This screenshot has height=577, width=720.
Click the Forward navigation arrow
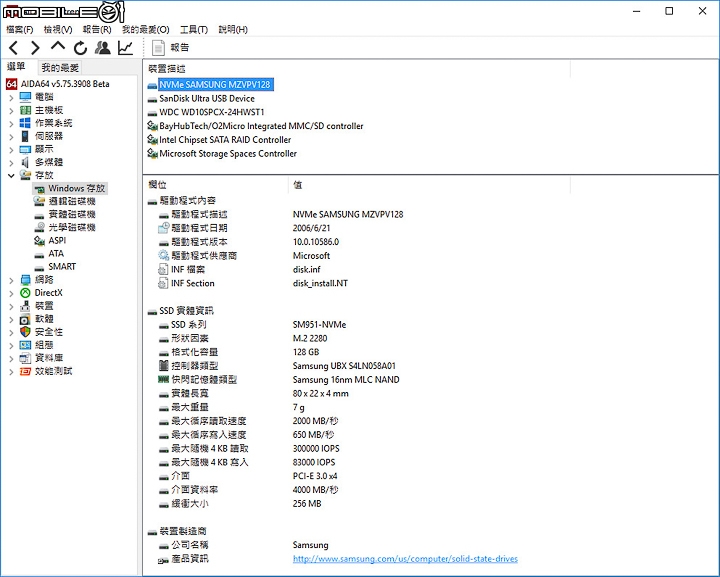tap(35, 48)
